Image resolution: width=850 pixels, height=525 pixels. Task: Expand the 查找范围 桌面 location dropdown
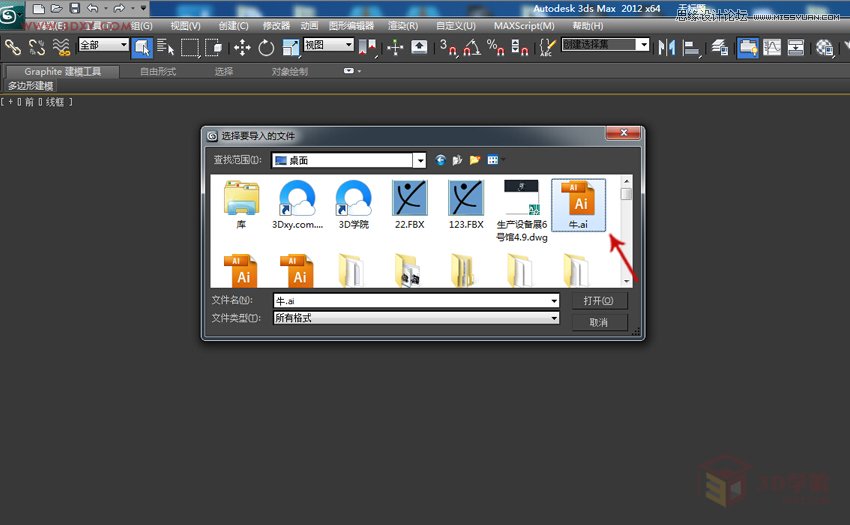tap(420, 160)
